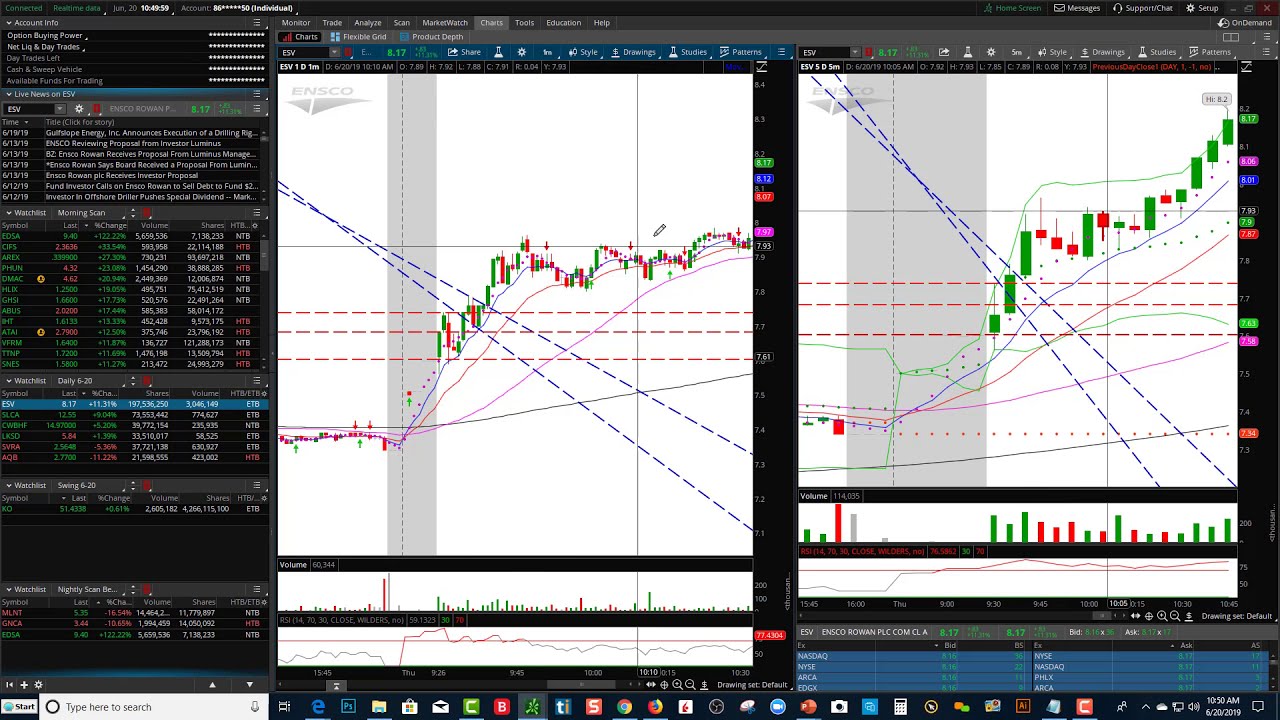This screenshot has height=720, width=1280.
Task: Toggle OnDemand mode
Action: pos(1245,22)
